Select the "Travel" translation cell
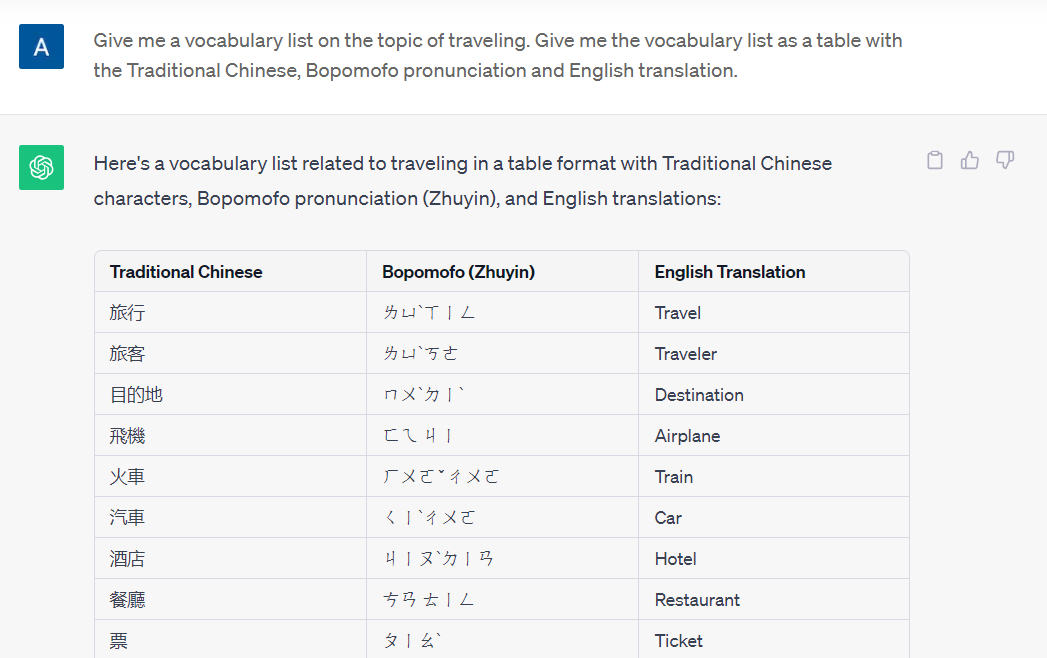Viewport: 1047px width, 658px height. tap(677, 312)
